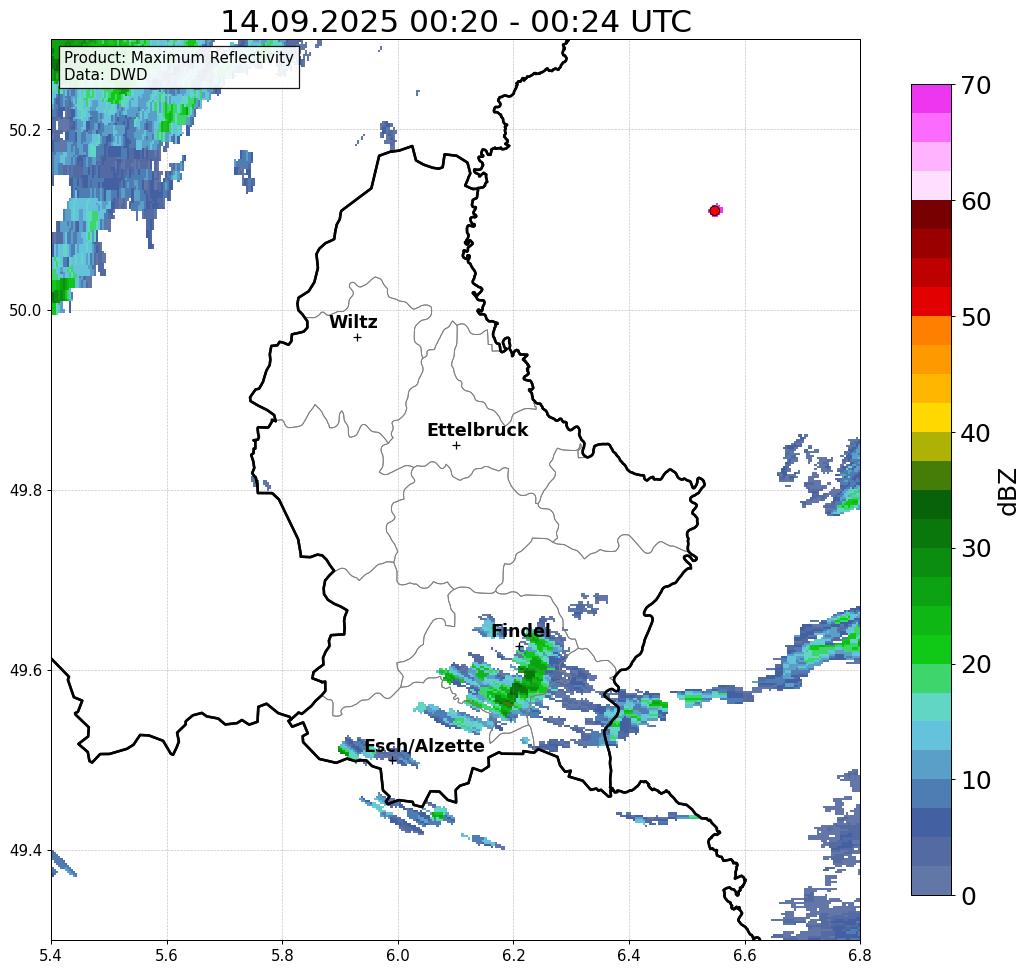1029x973 pixels.
Task: Select the Wiltz city label
Action: coord(353,322)
